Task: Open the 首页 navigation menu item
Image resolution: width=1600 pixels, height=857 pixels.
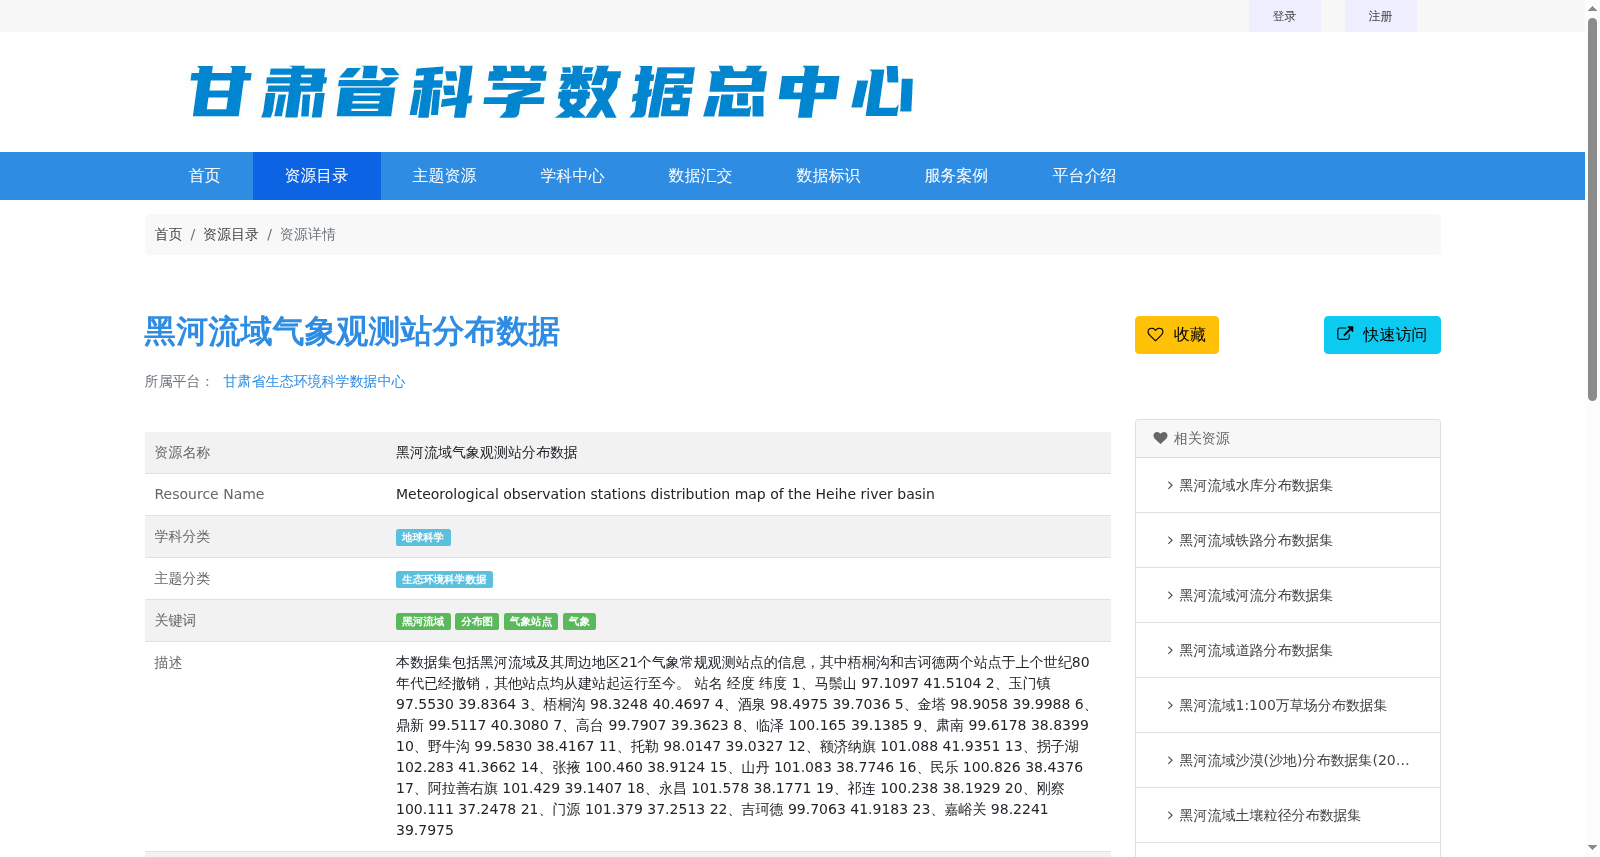Action: (205, 176)
